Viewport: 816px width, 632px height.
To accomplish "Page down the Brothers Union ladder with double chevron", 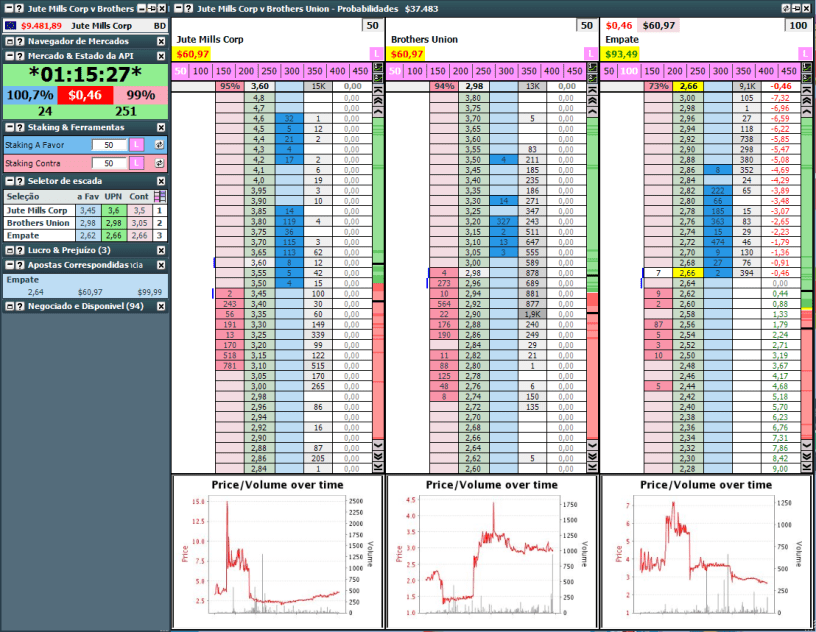I will click(592, 457).
